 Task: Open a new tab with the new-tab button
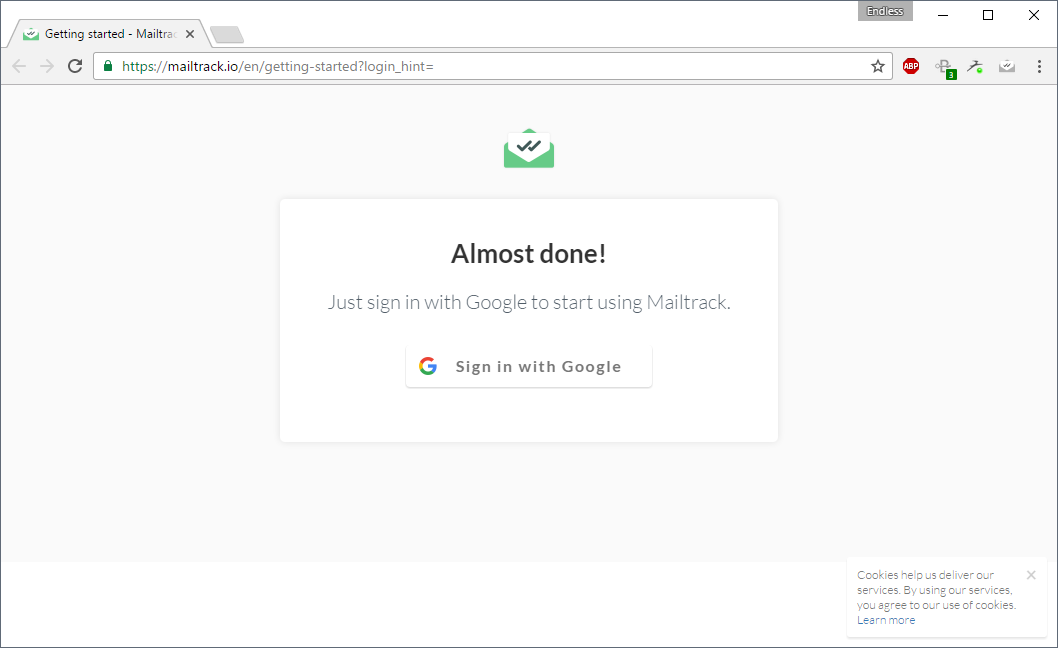227,34
